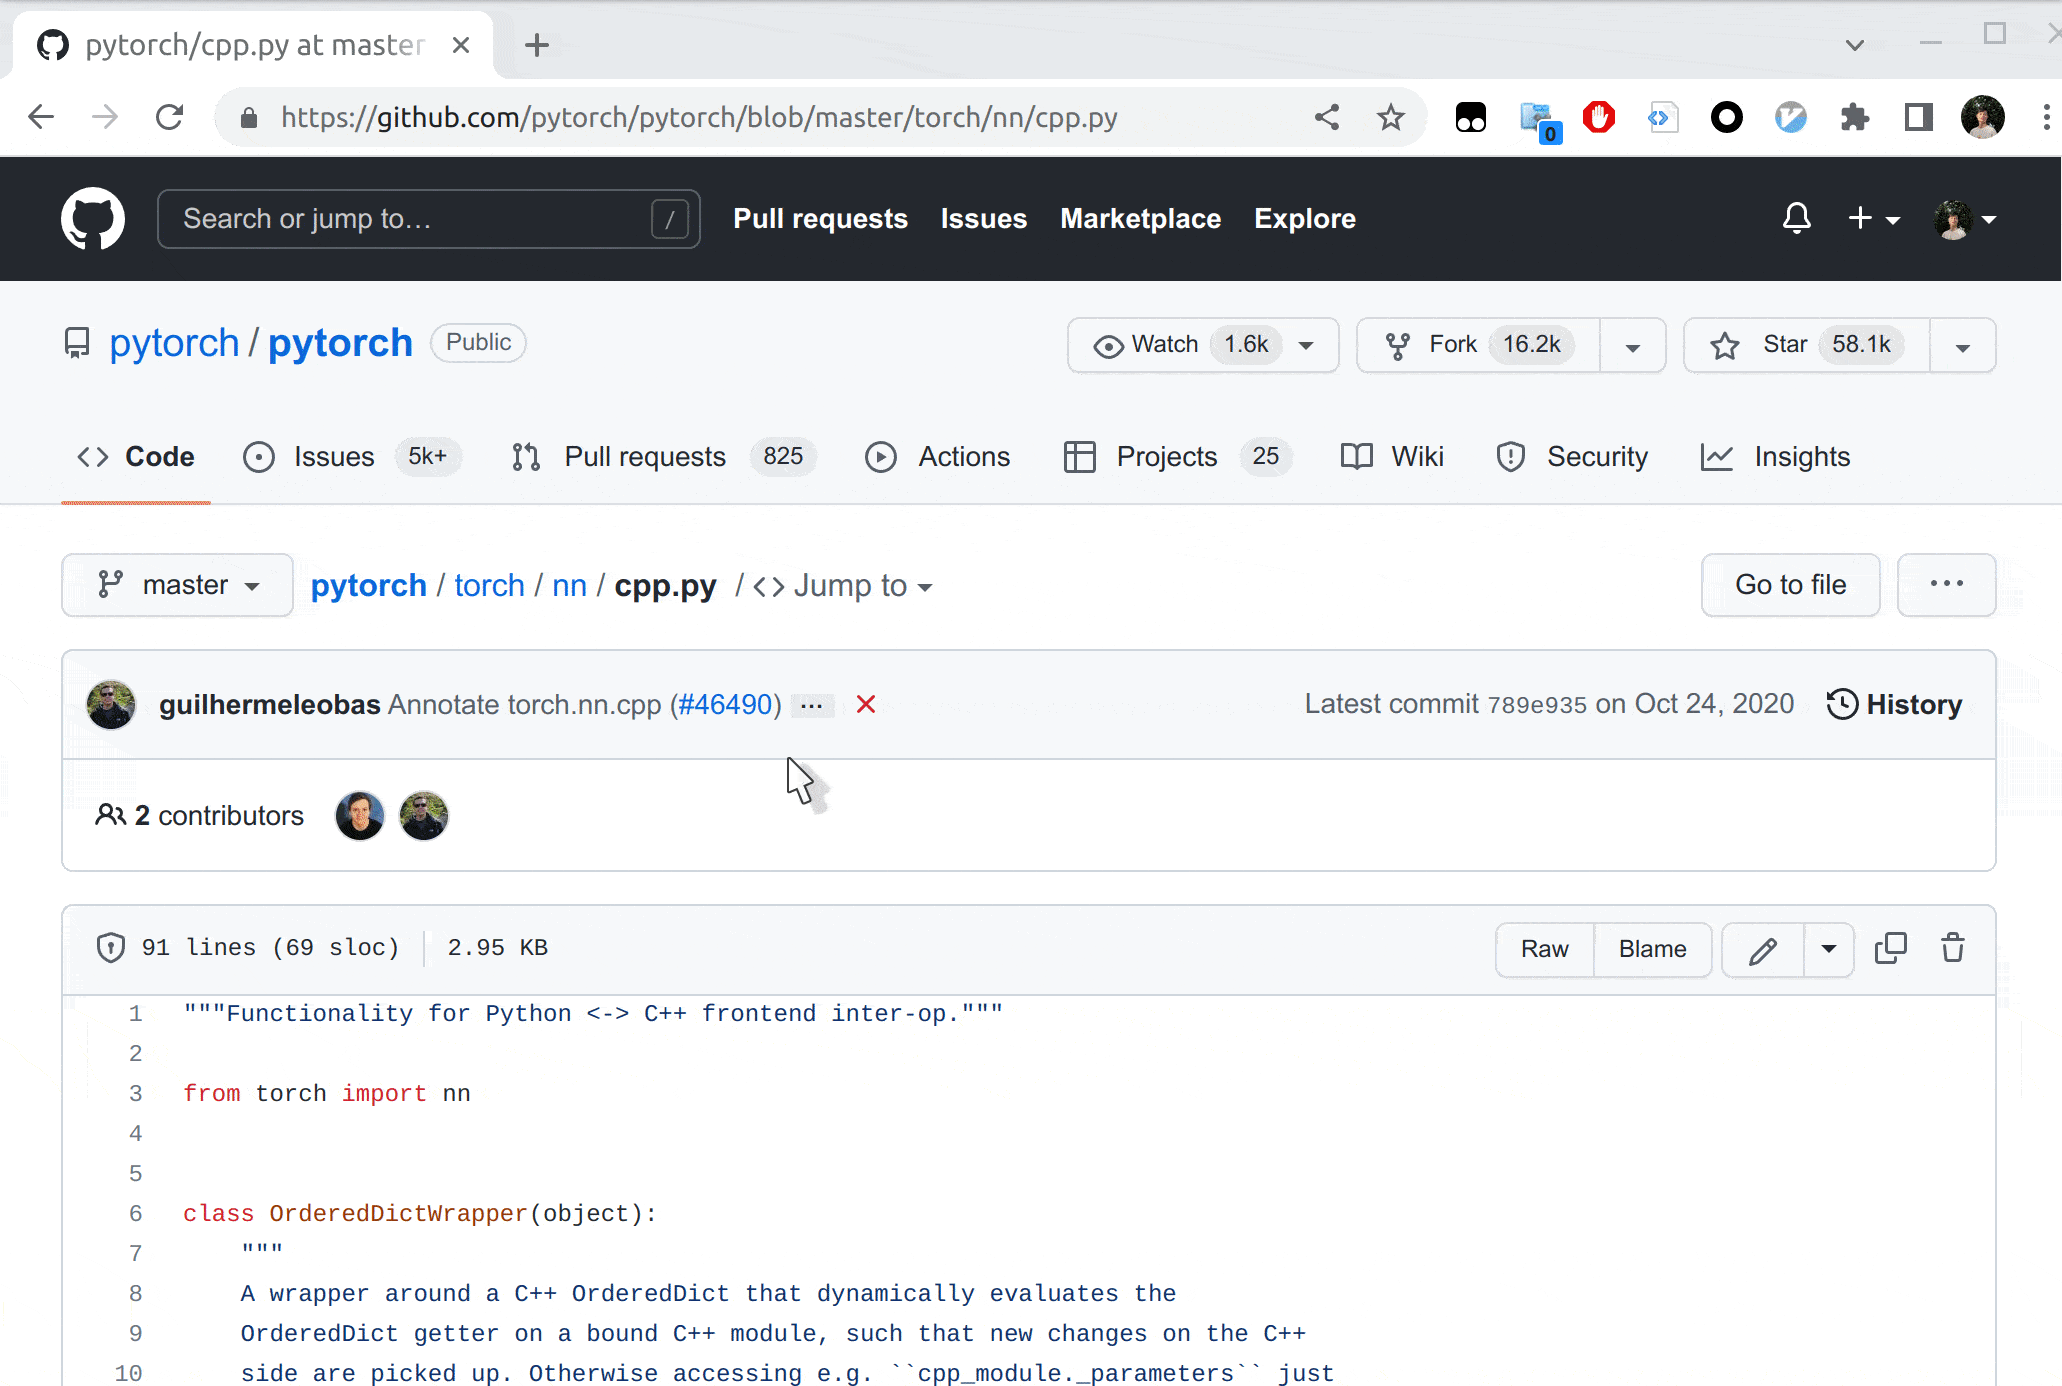Star the repository
The height and width of the screenshot is (1386, 2062).
pyautogui.click(x=1806, y=345)
